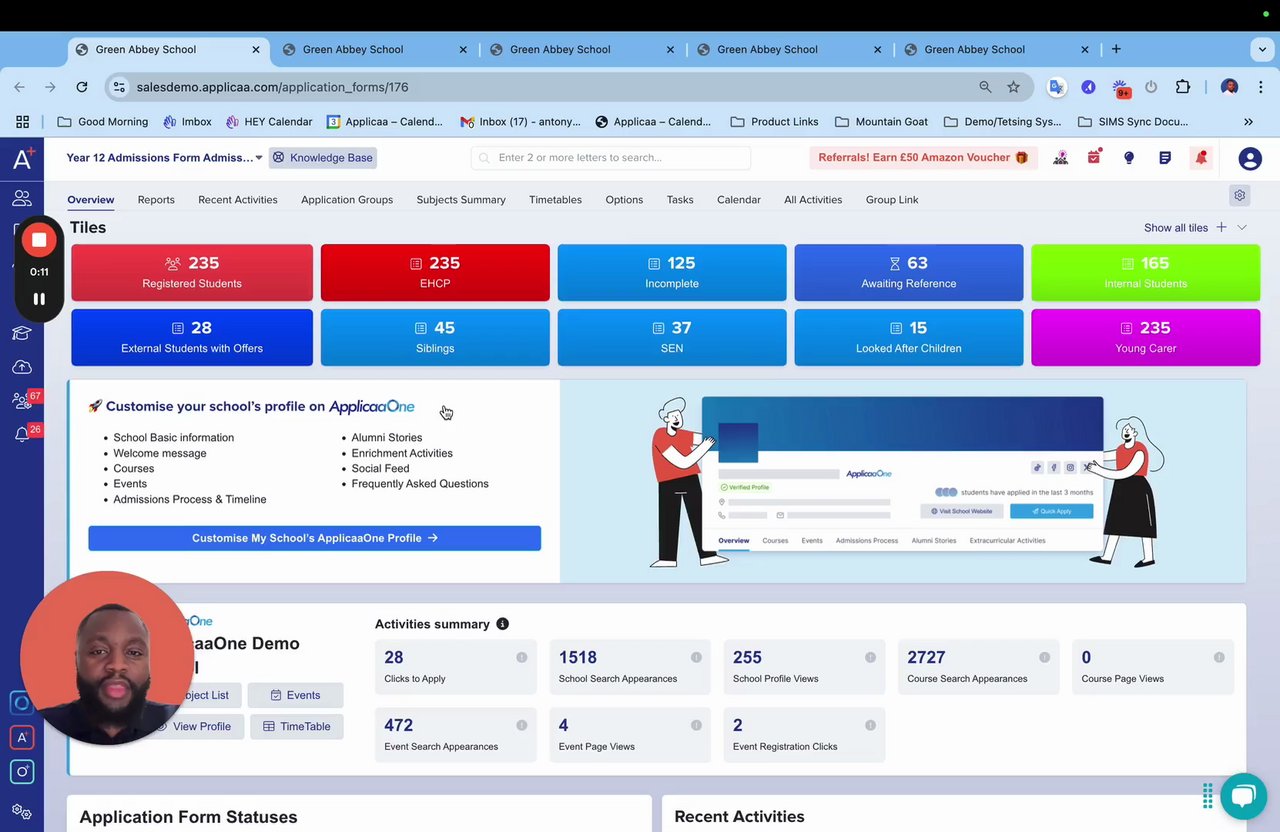The image size is (1280, 832).
Task: Click the community group icon near referrals
Action: tap(1061, 157)
